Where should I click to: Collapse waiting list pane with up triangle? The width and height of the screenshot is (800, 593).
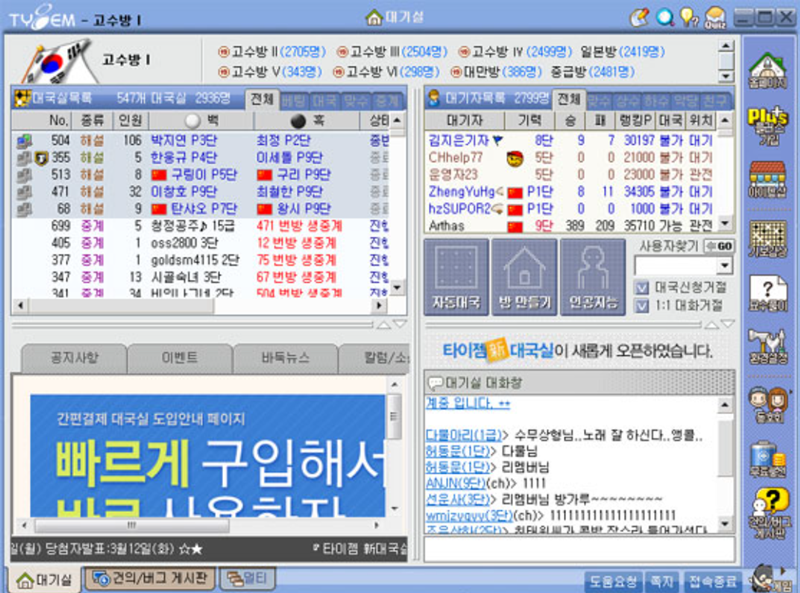click(x=711, y=325)
